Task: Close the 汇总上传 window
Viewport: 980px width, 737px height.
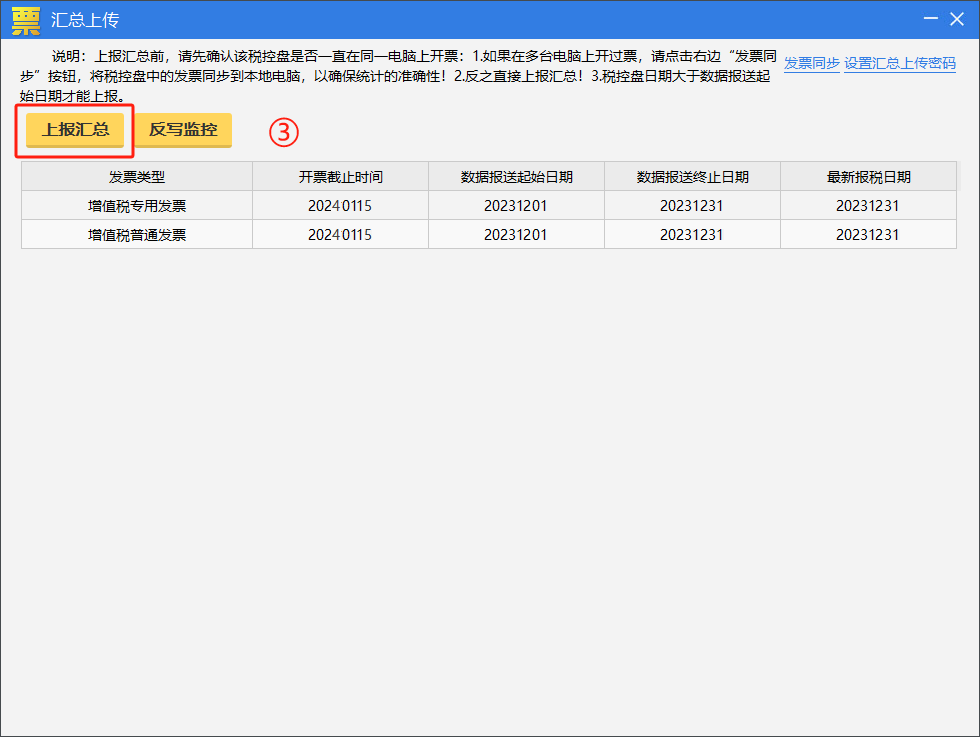Action: click(x=957, y=19)
